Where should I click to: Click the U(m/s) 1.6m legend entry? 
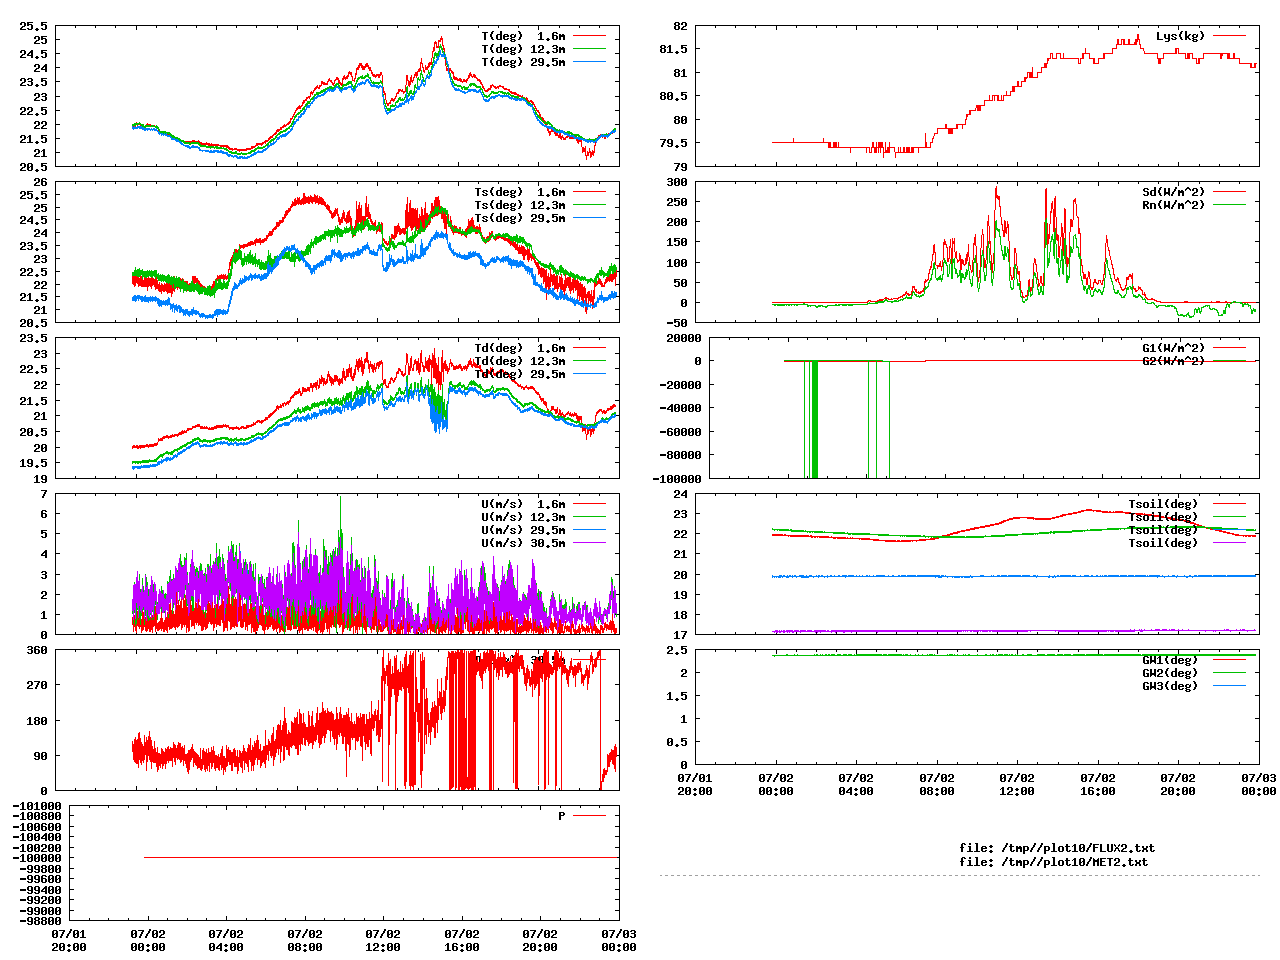pos(544,504)
